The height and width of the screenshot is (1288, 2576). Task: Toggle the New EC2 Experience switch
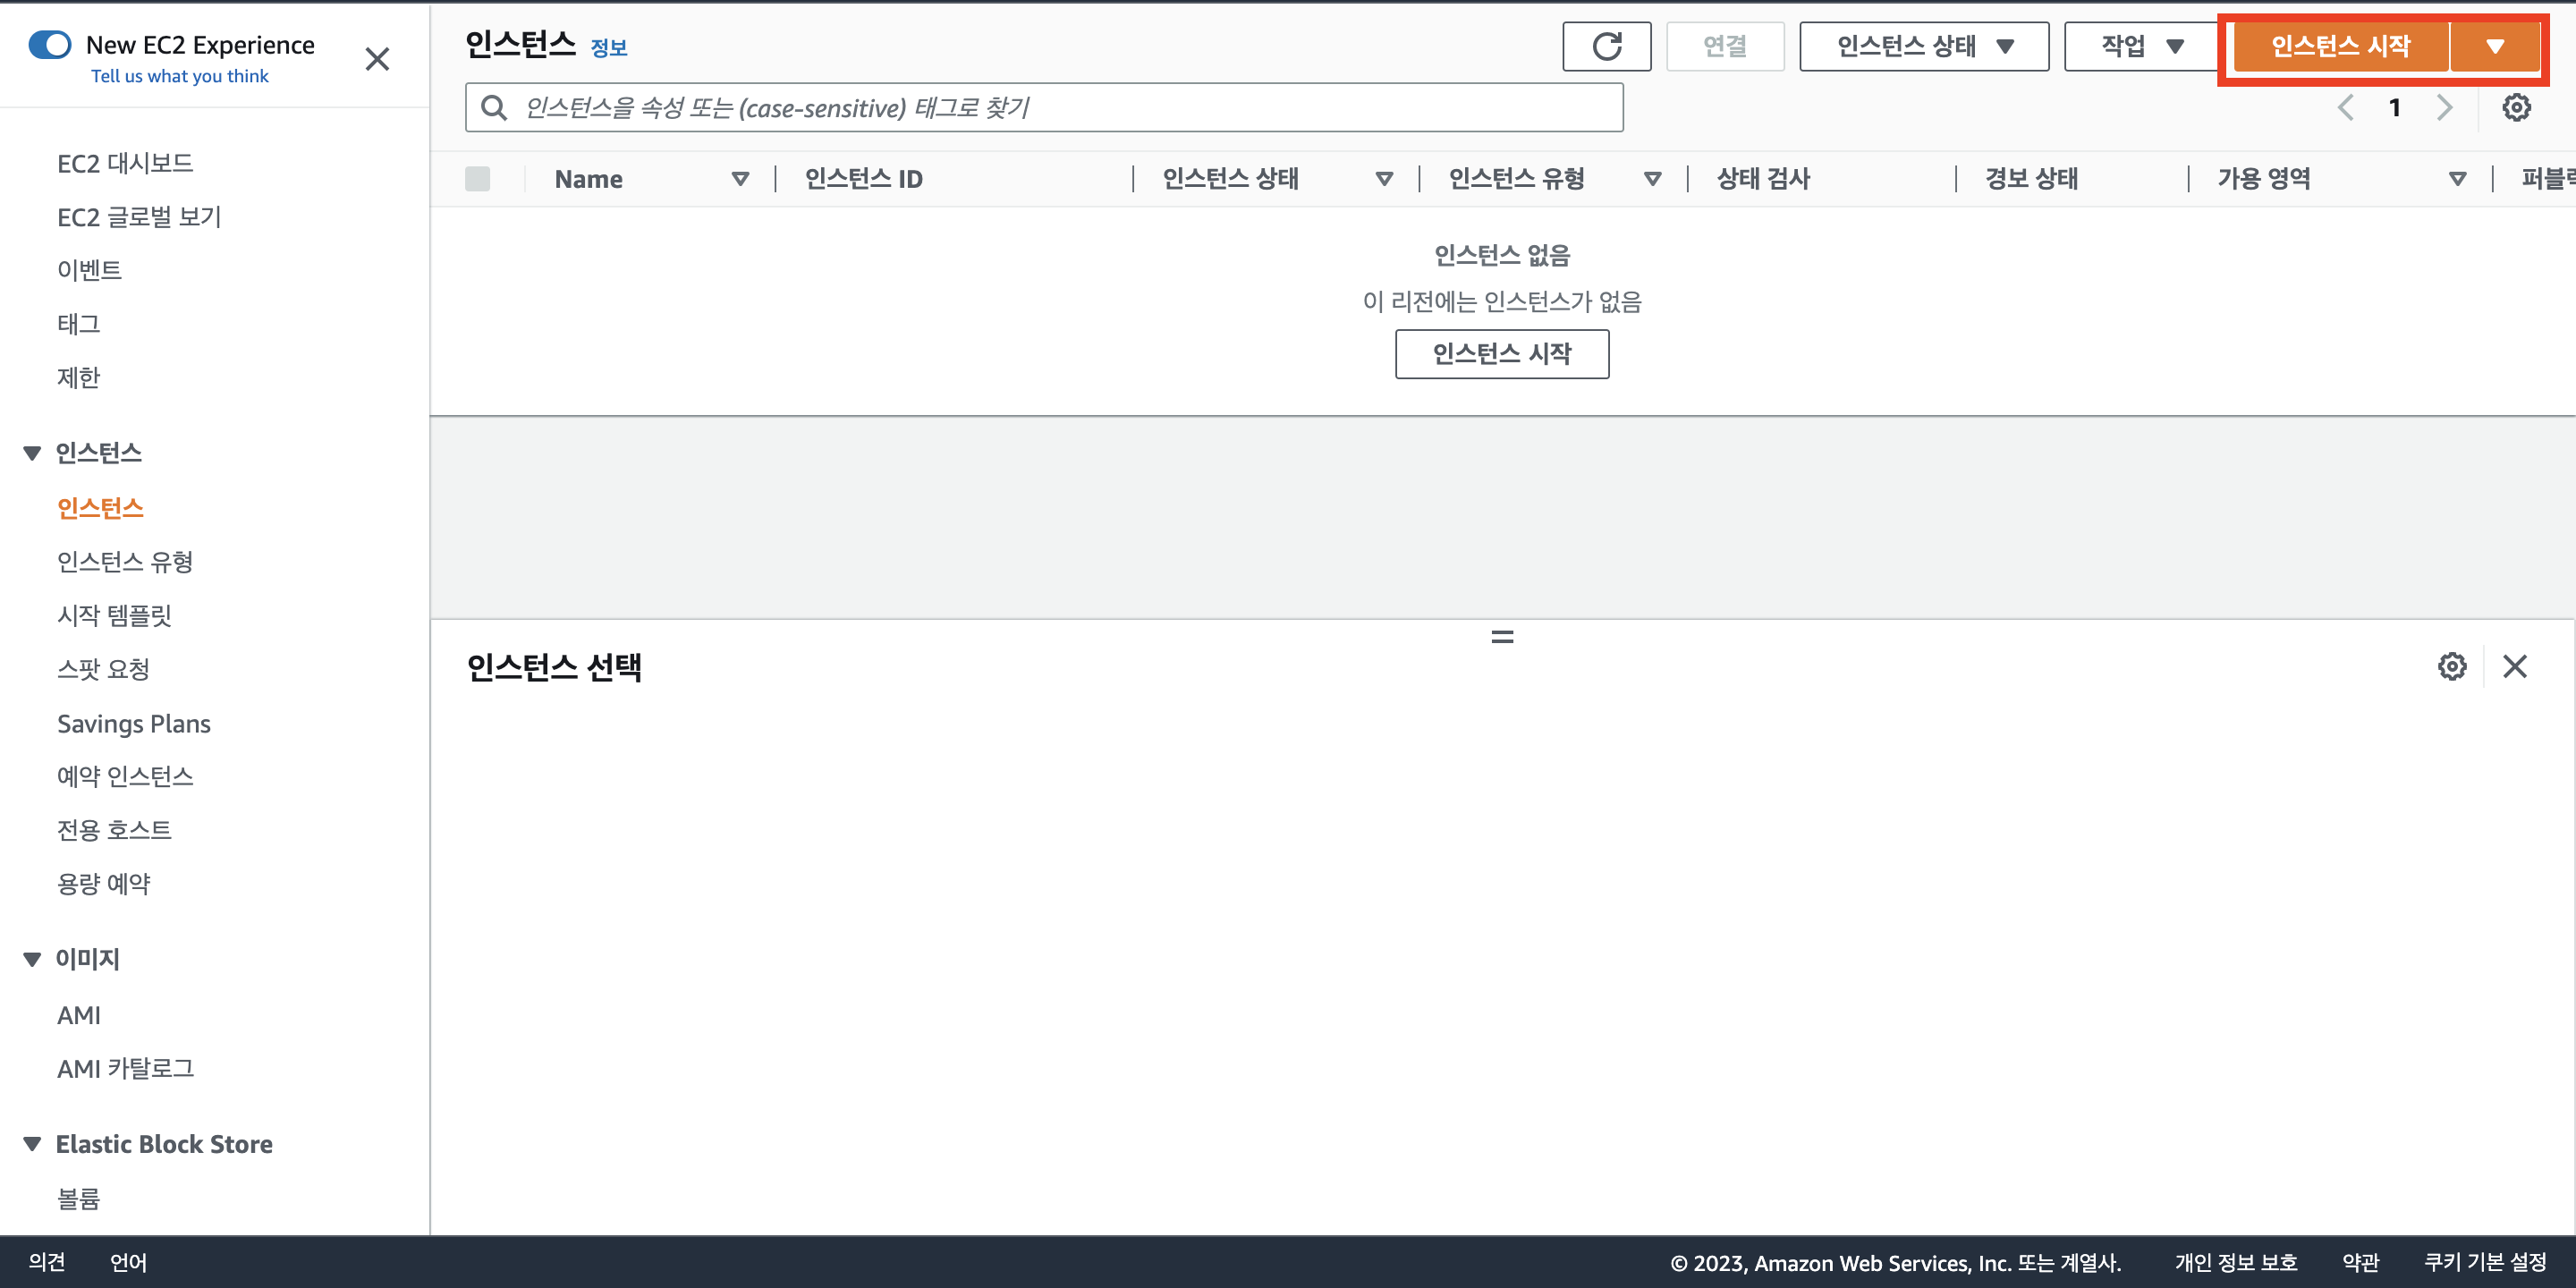point(50,45)
